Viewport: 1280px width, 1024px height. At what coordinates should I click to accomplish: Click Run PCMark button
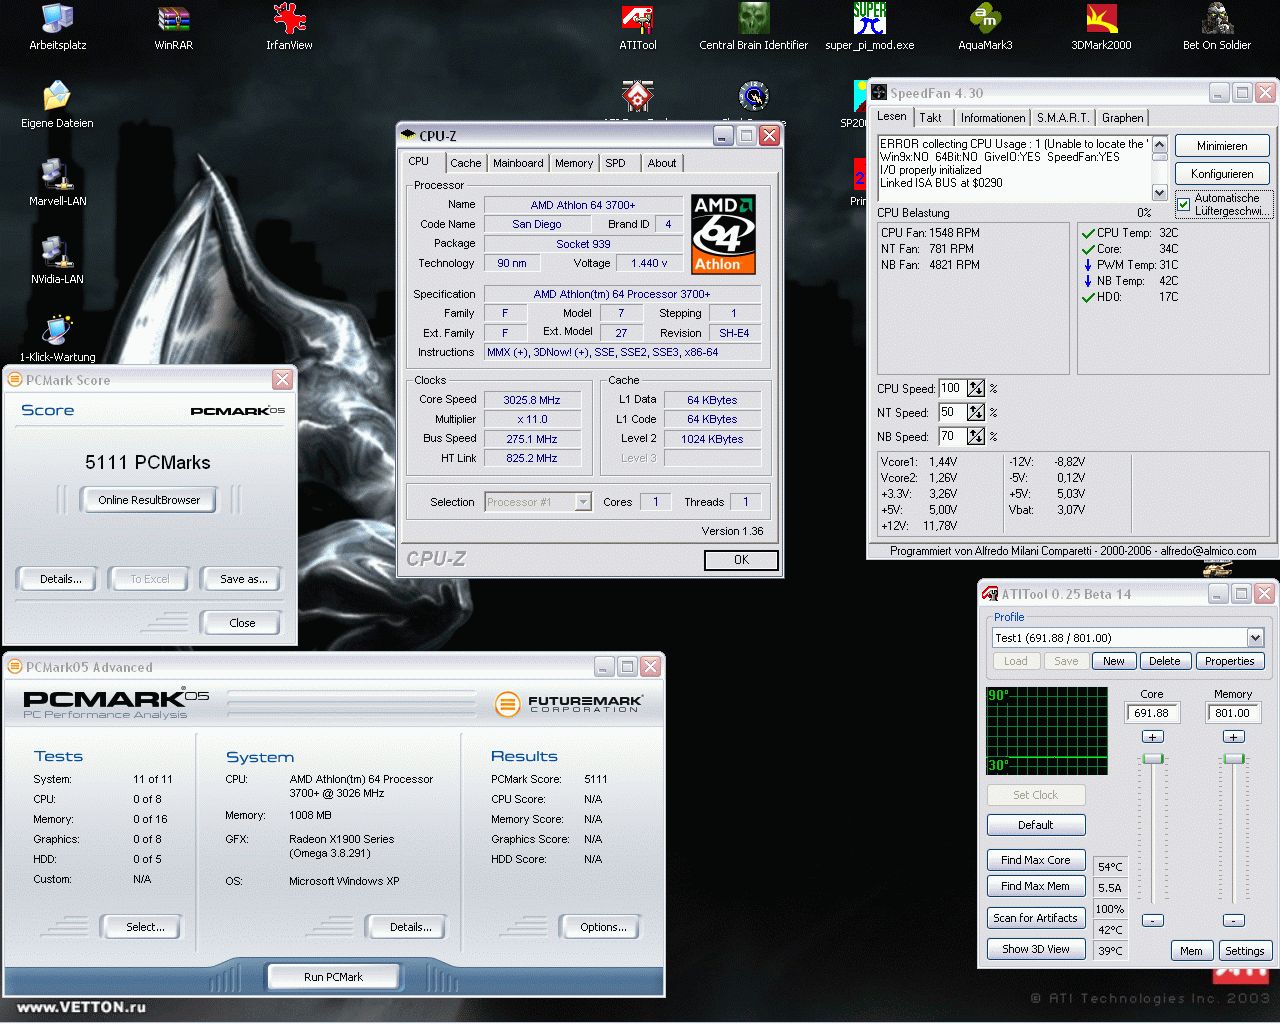click(x=333, y=977)
